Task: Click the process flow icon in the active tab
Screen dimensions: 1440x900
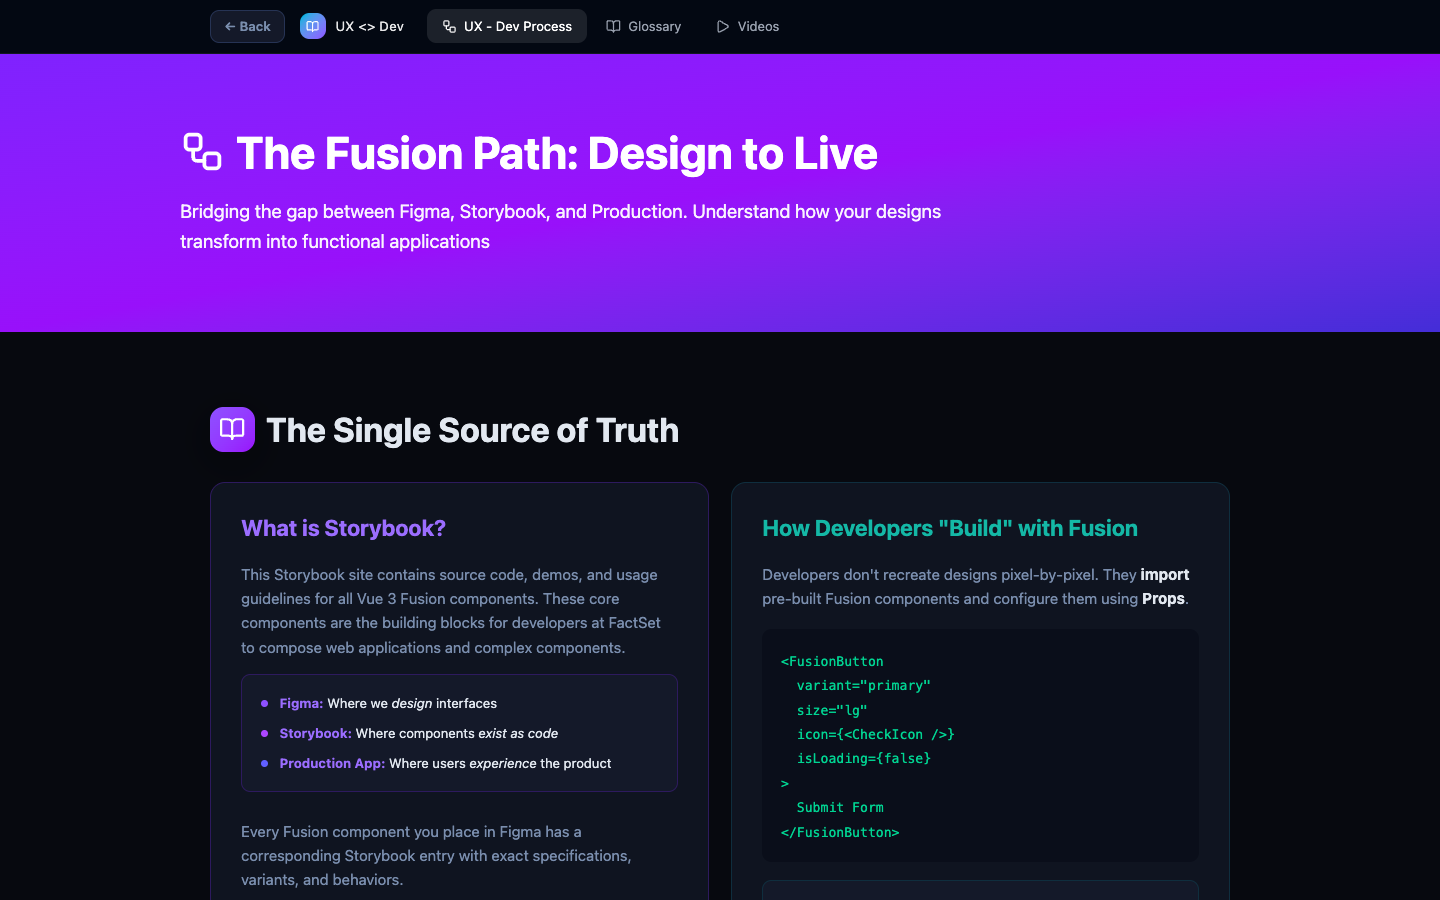Action: pyautogui.click(x=450, y=26)
